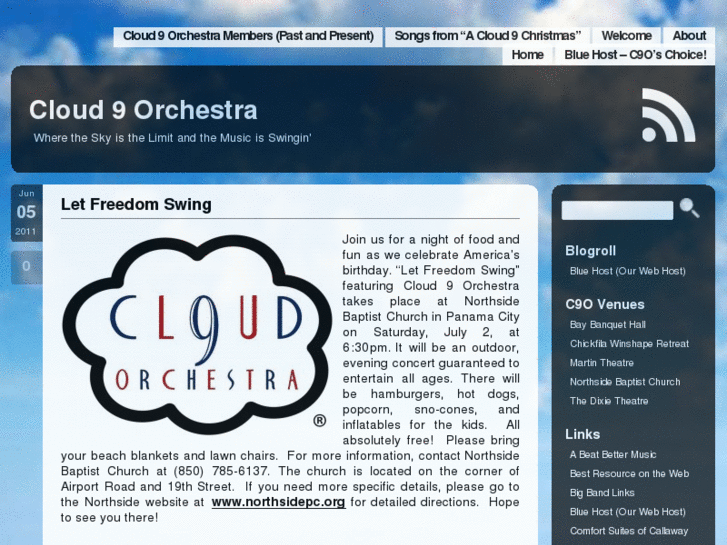Image resolution: width=727 pixels, height=545 pixels.
Task: Navigate to Home in the menu
Action: pos(528,55)
